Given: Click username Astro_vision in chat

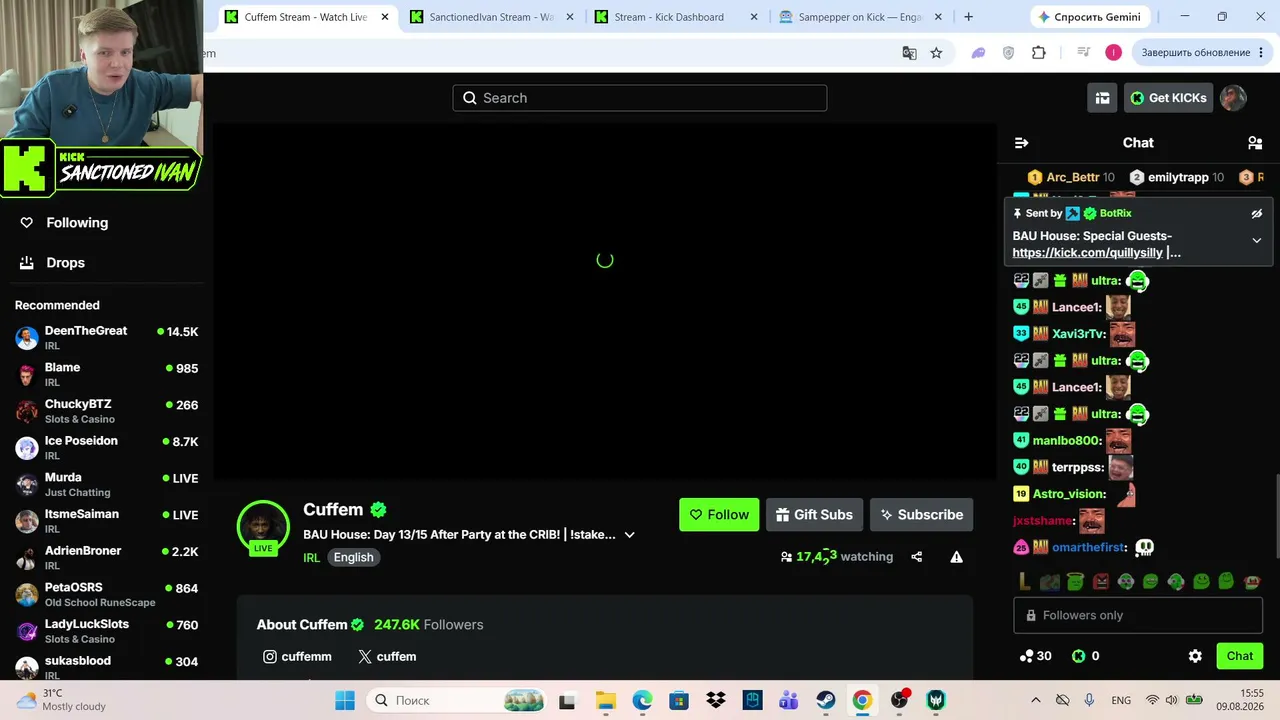Looking at the screenshot, I should click(1069, 494).
